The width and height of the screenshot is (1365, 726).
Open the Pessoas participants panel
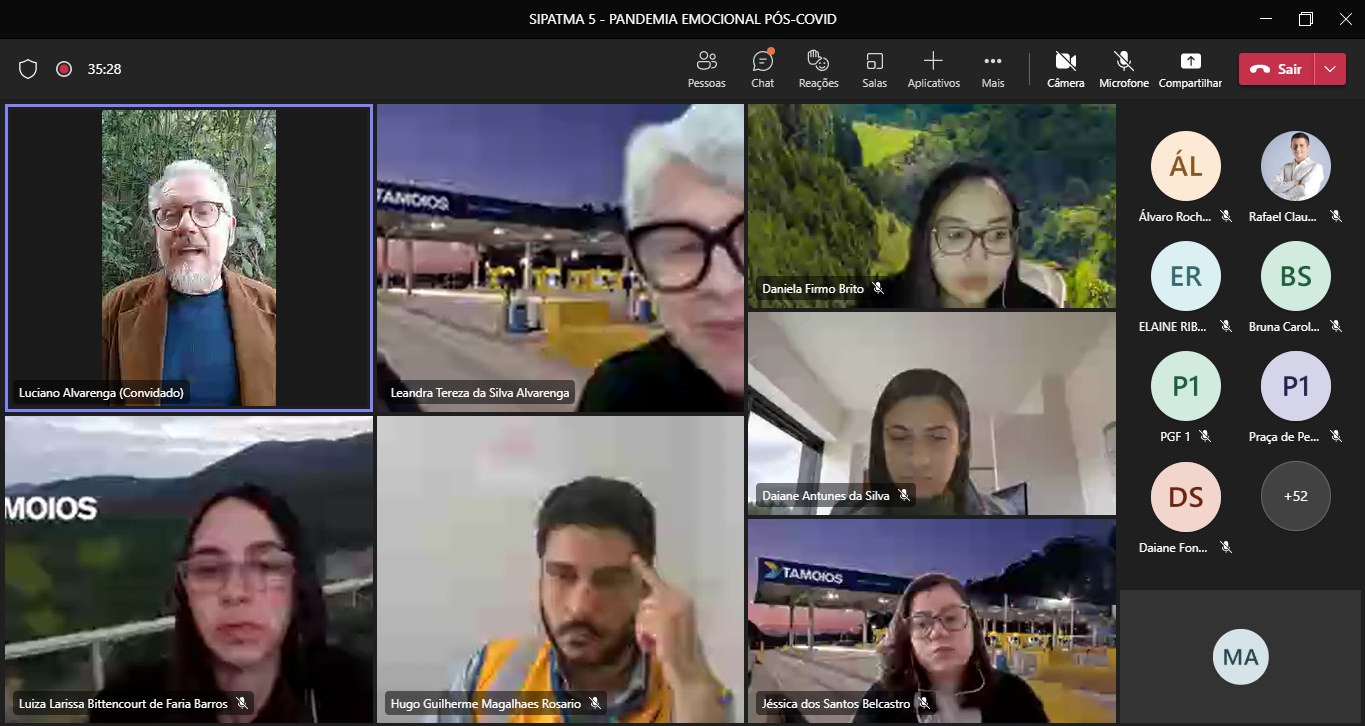(x=707, y=68)
